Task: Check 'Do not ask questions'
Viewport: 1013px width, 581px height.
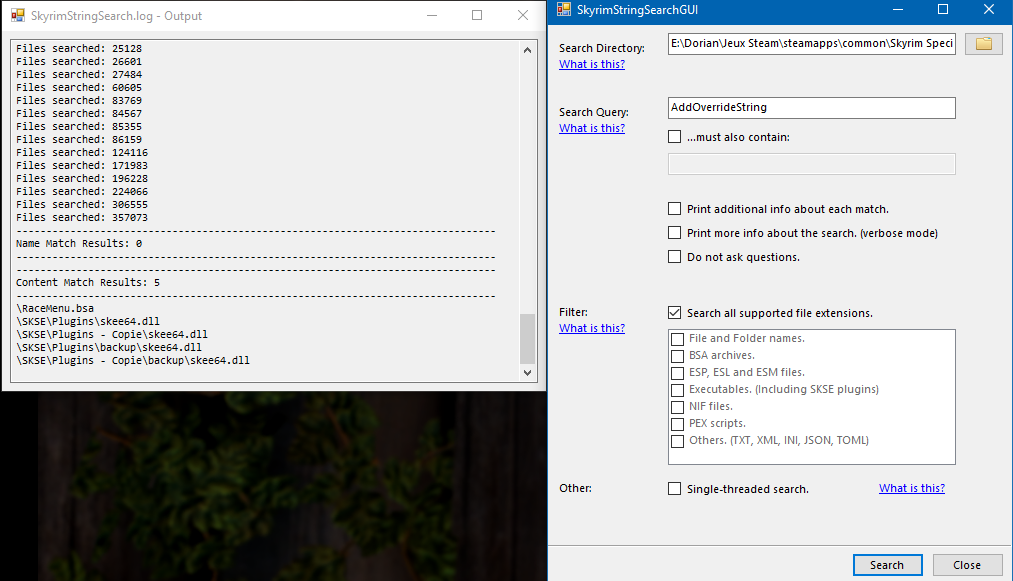Action: (674, 257)
